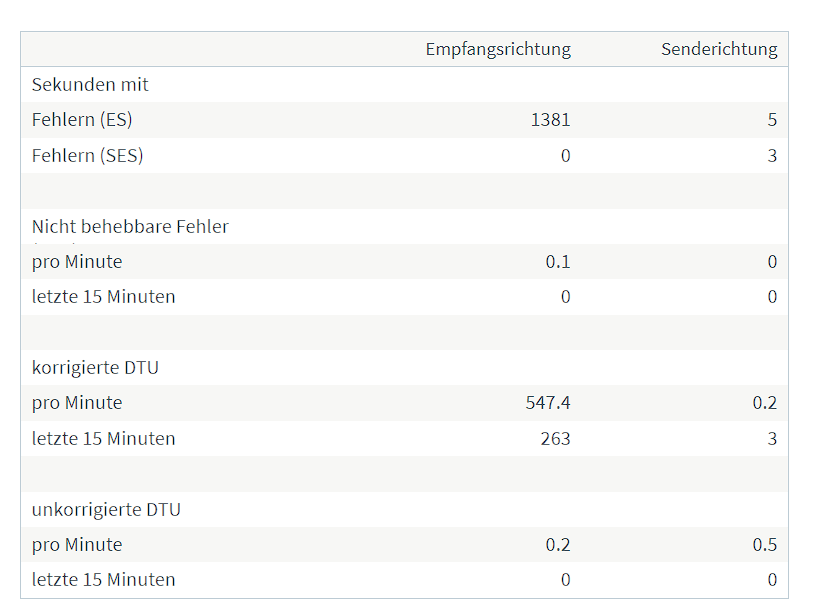Select the 547.4 corrected DTU value
Screen dimensions: 817x613
[x=548, y=403]
